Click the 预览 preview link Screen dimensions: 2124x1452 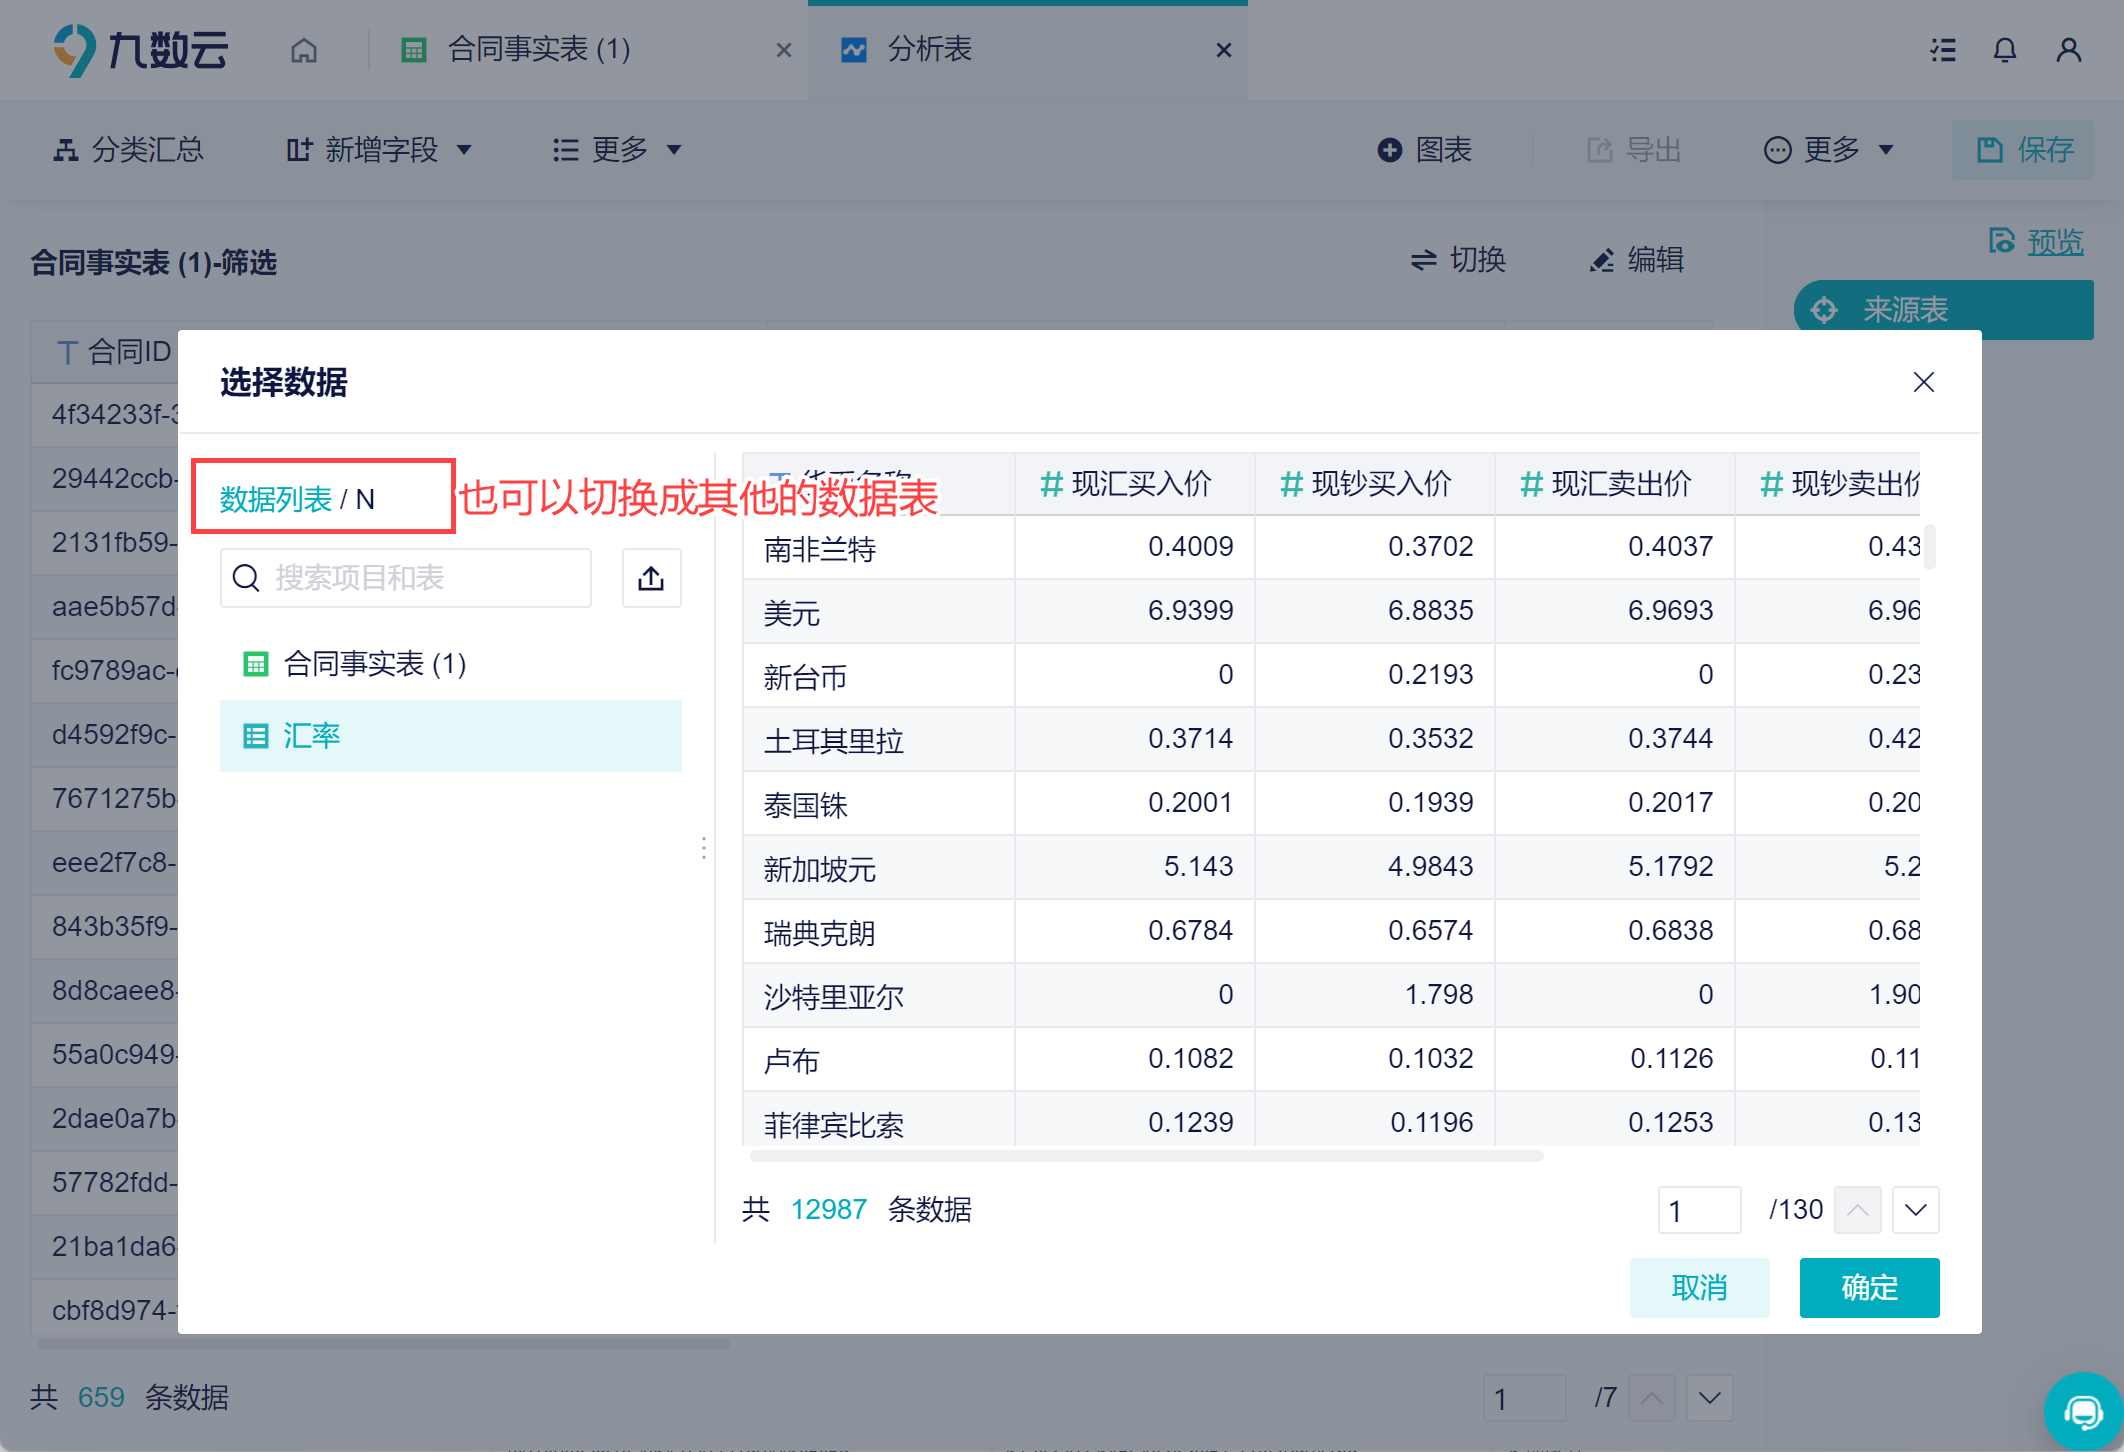2054,242
